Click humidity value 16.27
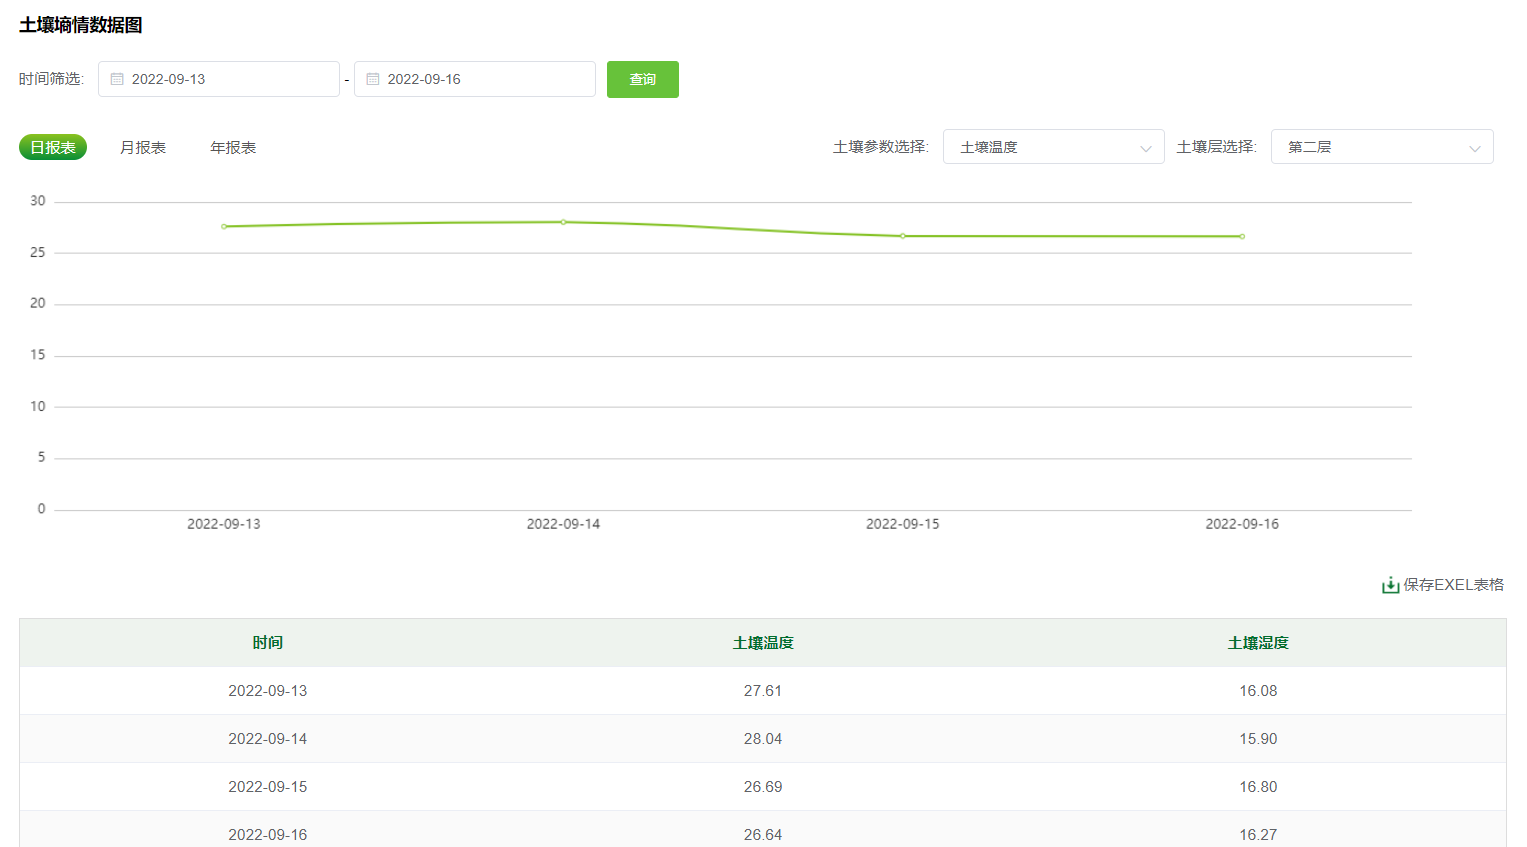This screenshot has height=847, width=1527. coord(1258,835)
